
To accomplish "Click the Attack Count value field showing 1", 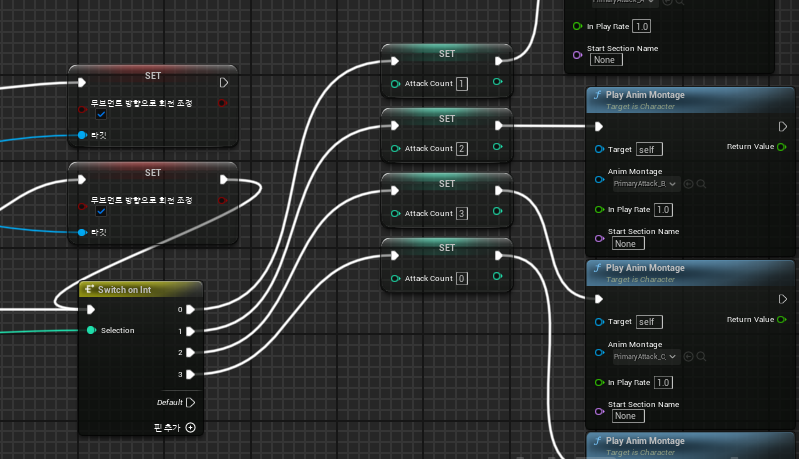I will 462,84.
